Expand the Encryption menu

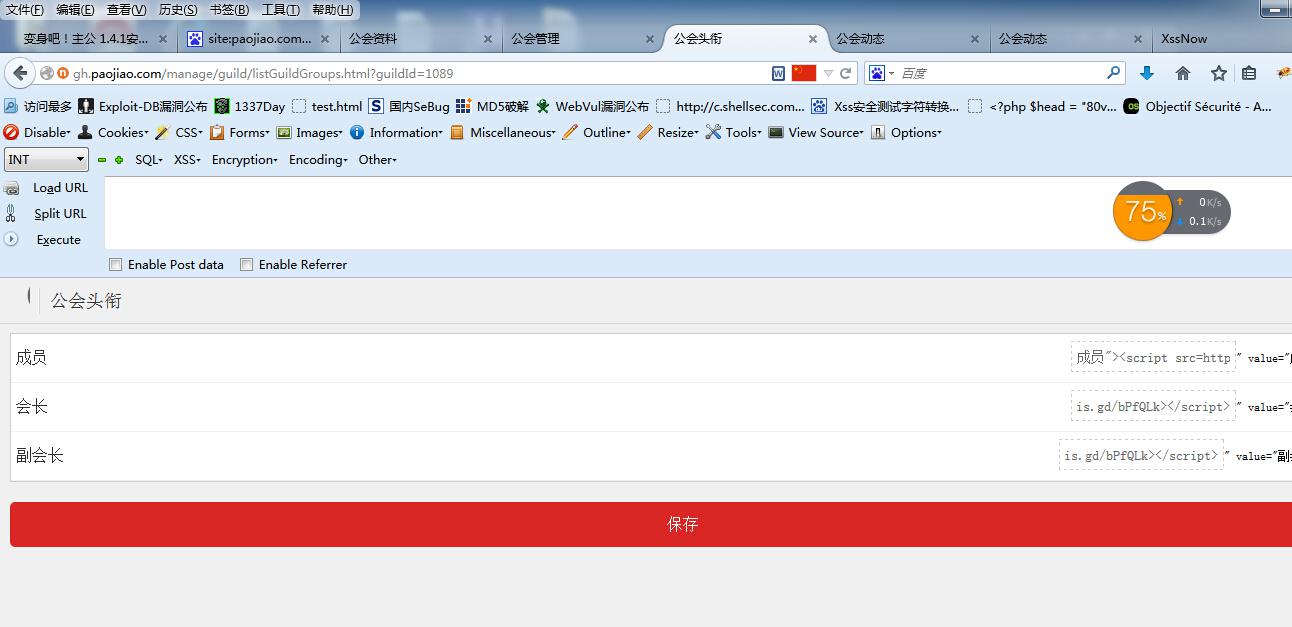(245, 160)
